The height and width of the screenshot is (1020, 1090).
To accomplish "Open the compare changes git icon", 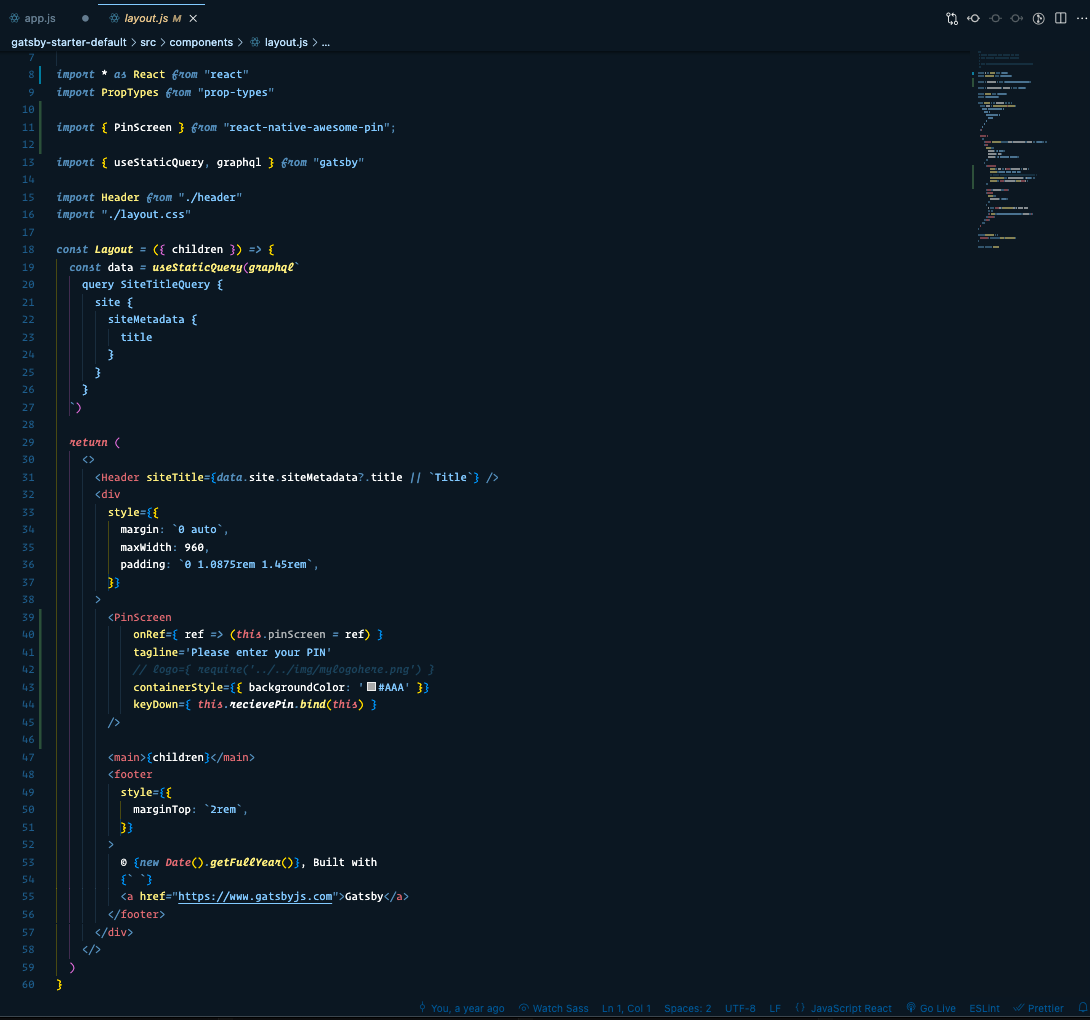I will tap(952, 19).
